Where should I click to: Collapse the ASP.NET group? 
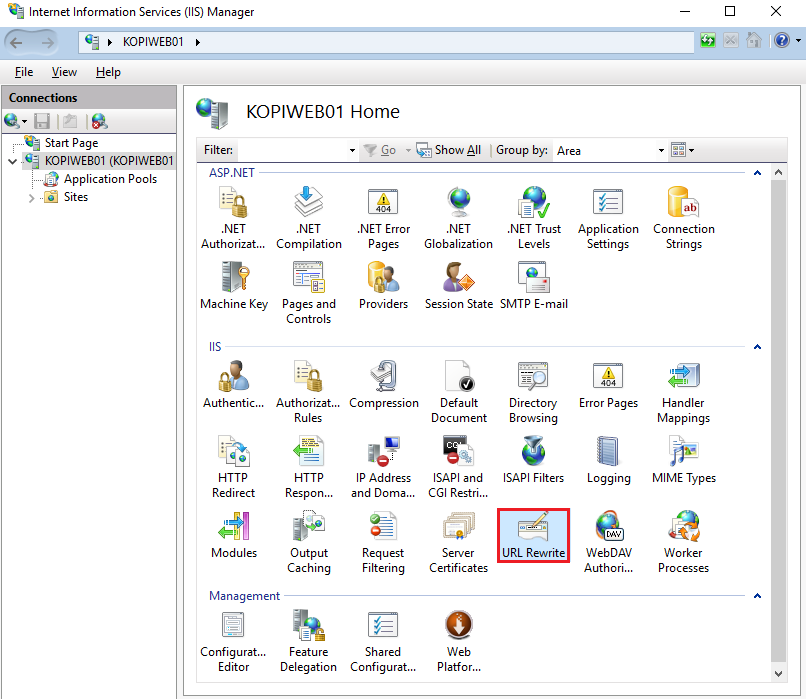point(757,173)
